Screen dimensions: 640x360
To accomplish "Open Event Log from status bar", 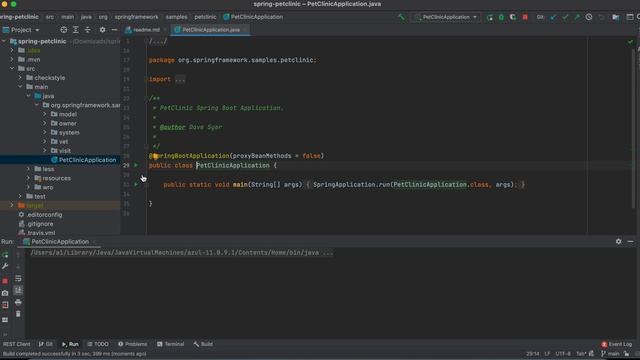I will click(x=616, y=344).
